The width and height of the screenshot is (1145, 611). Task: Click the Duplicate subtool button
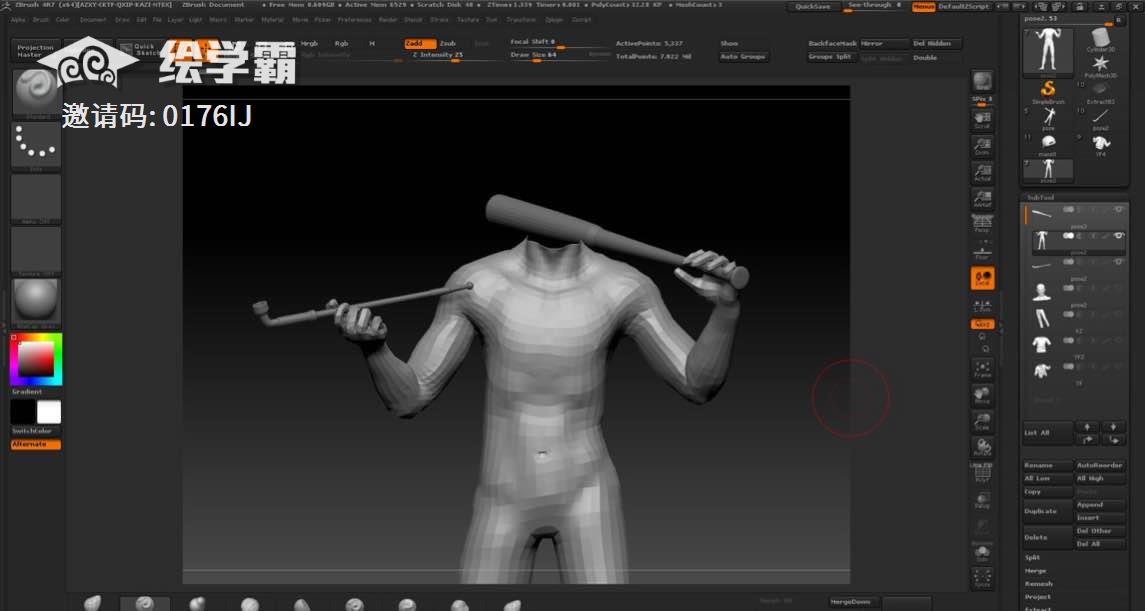pos(1048,512)
